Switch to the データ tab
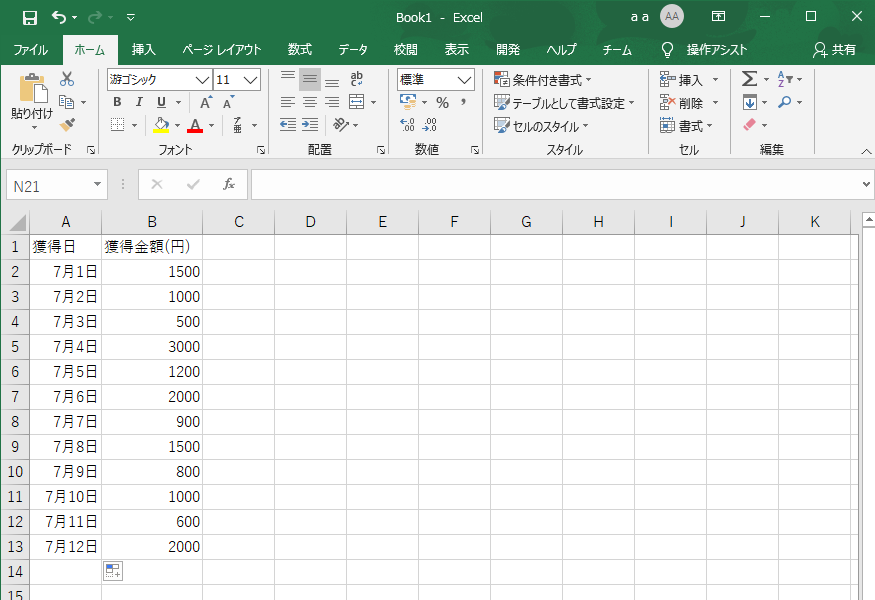875x600 pixels. click(x=353, y=50)
